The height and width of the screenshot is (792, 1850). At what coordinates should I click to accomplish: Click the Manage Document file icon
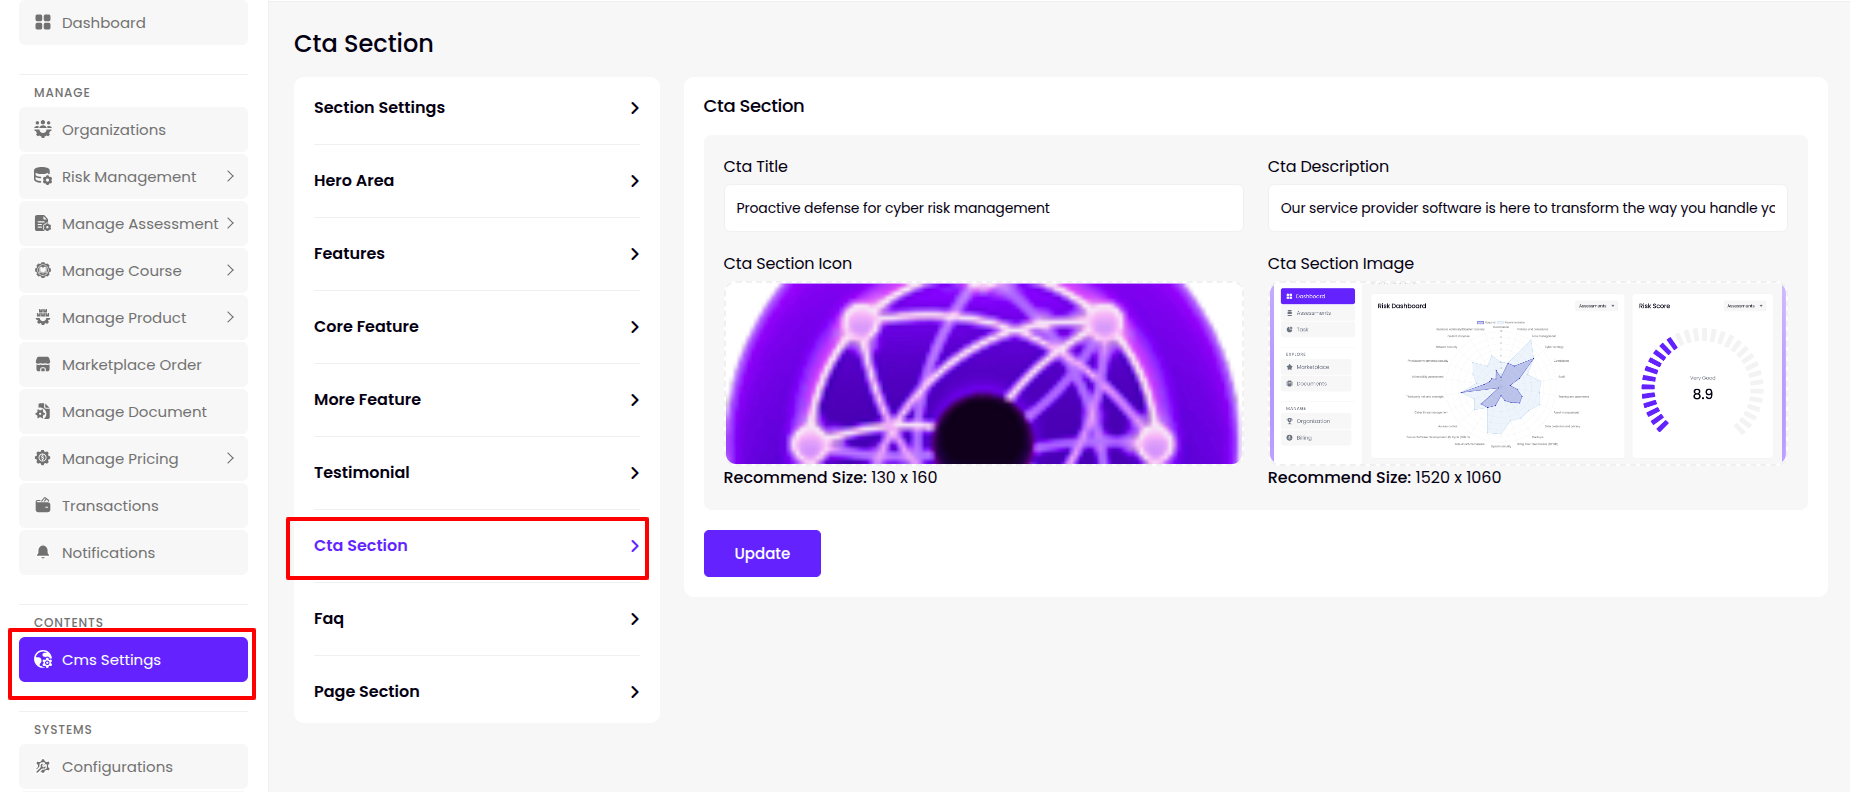tap(43, 411)
